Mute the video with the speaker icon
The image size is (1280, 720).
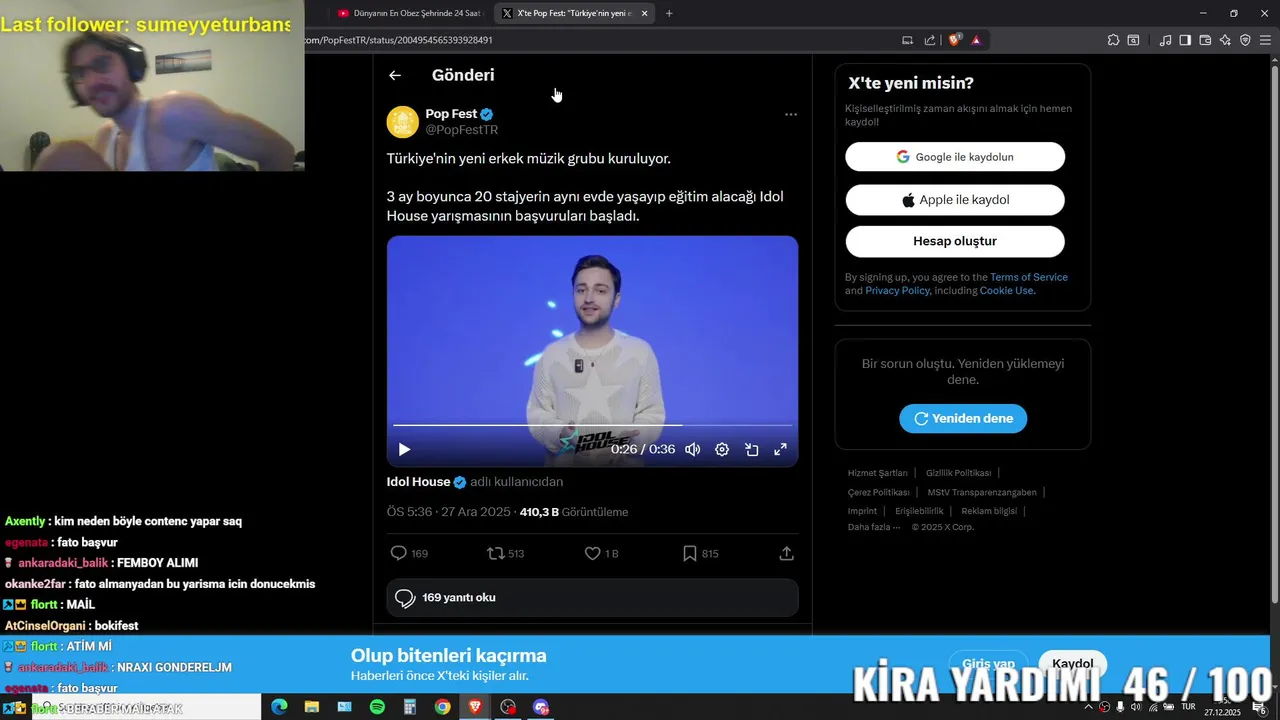pos(692,450)
